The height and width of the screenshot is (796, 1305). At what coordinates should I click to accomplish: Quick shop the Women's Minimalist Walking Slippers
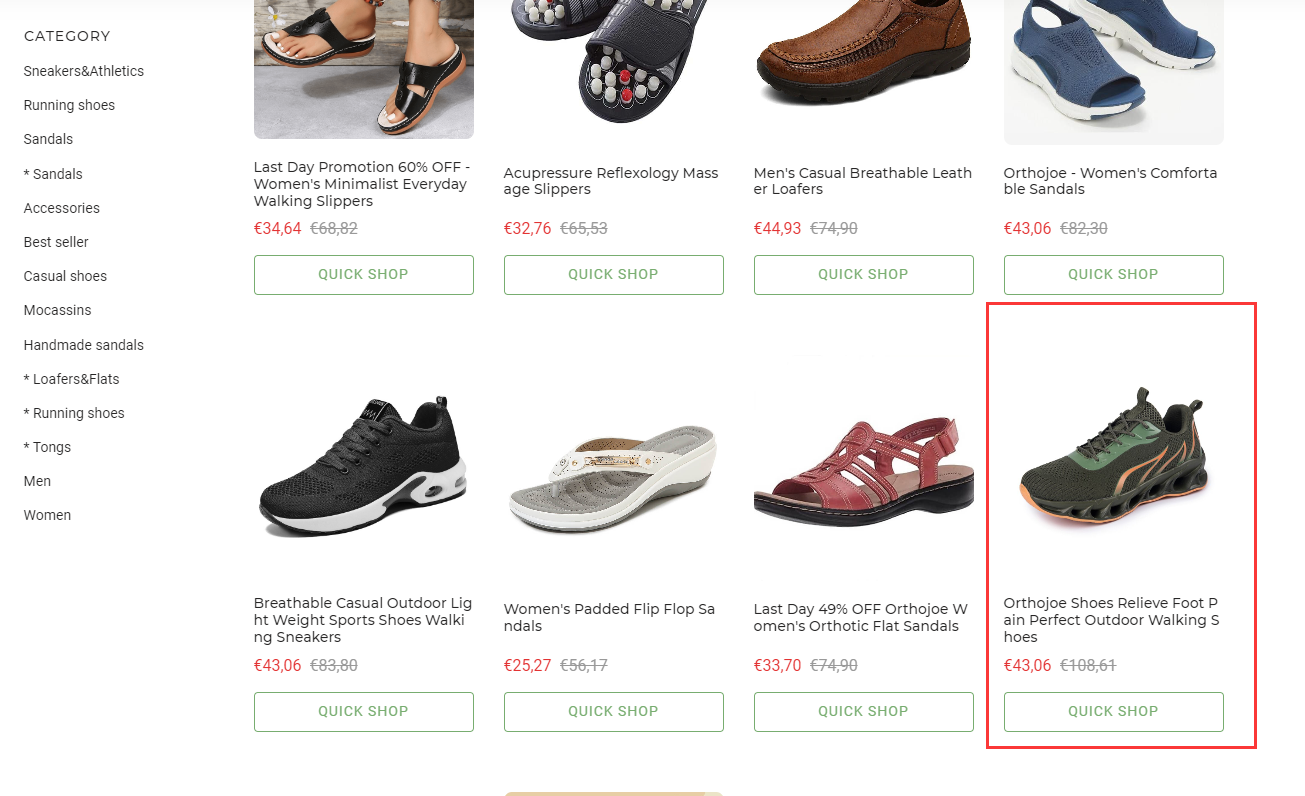point(363,275)
